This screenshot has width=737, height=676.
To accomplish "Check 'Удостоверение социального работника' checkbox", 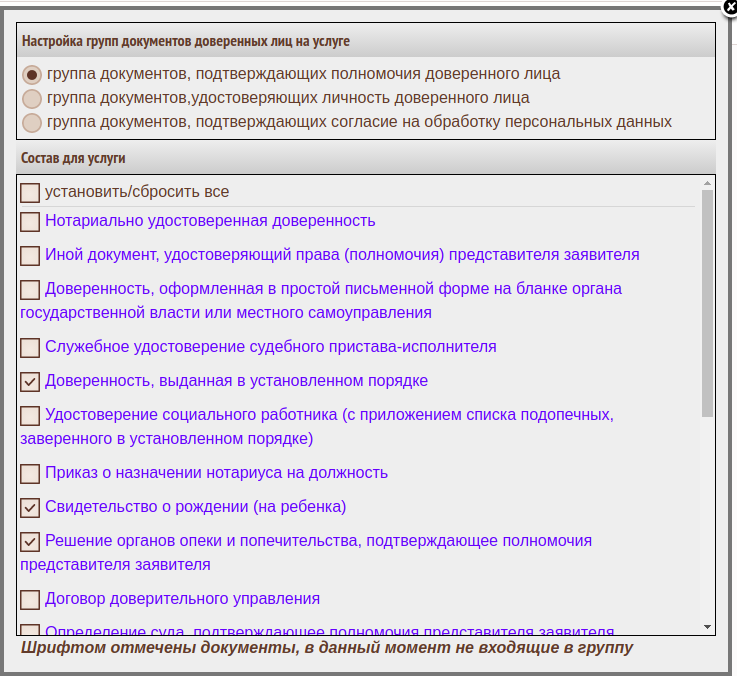I will [x=30, y=415].
